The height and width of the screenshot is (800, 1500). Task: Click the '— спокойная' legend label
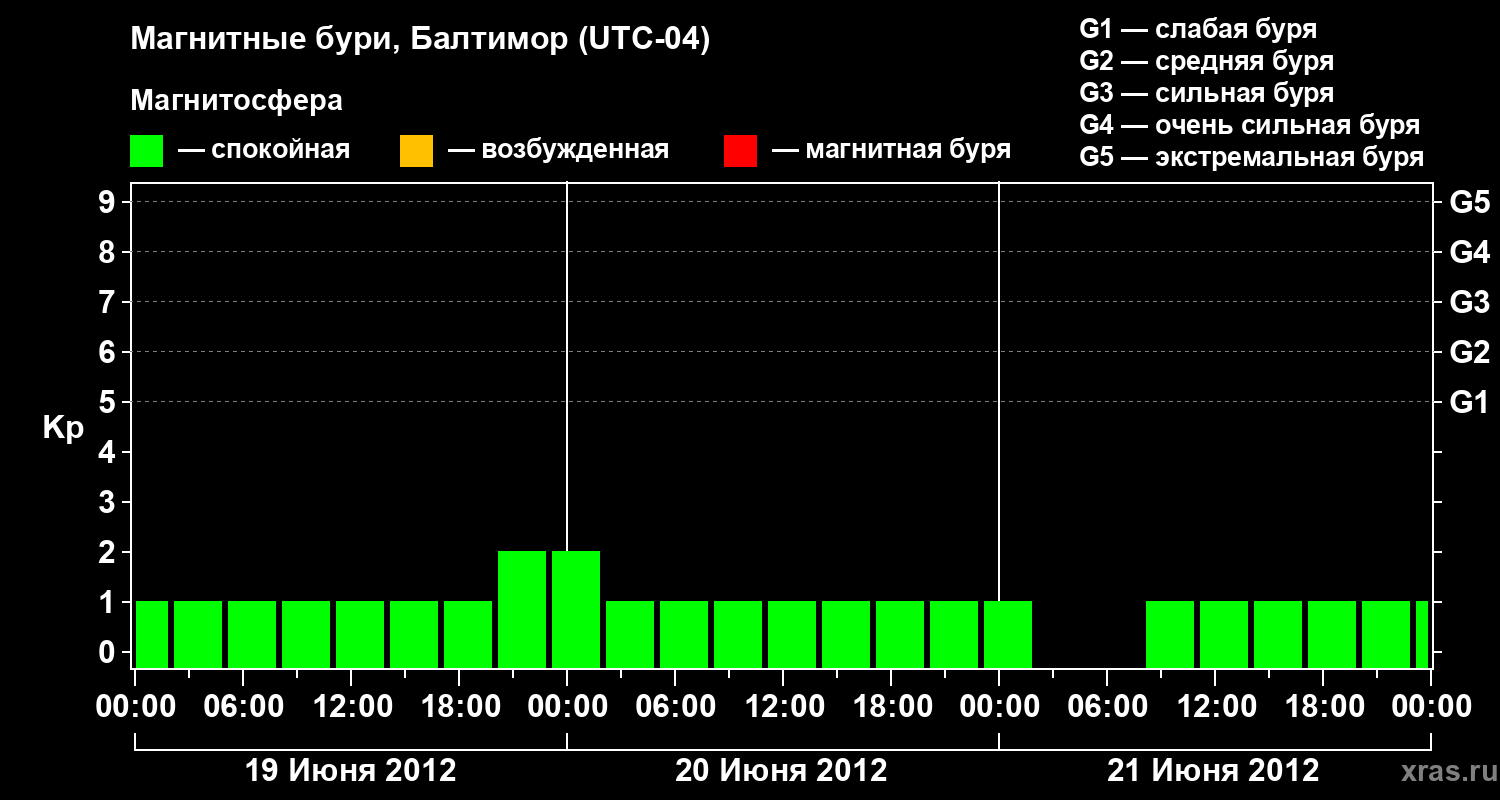264,151
